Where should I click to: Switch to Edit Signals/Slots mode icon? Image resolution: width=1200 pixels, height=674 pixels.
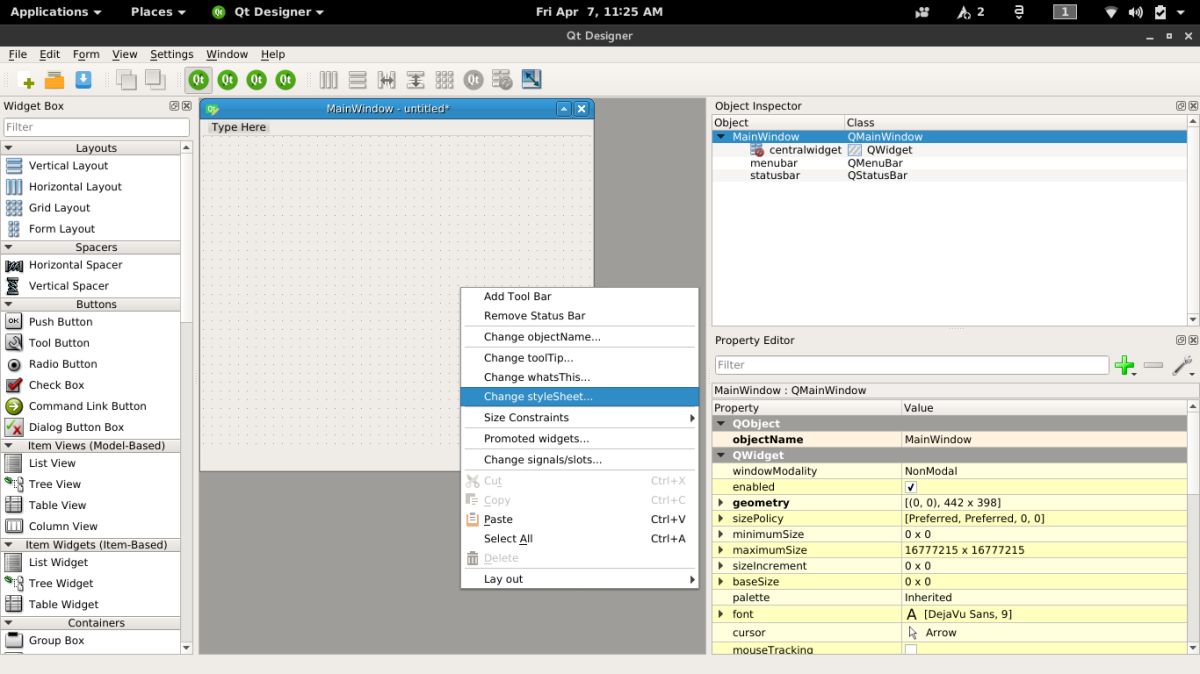click(x=228, y=80)
